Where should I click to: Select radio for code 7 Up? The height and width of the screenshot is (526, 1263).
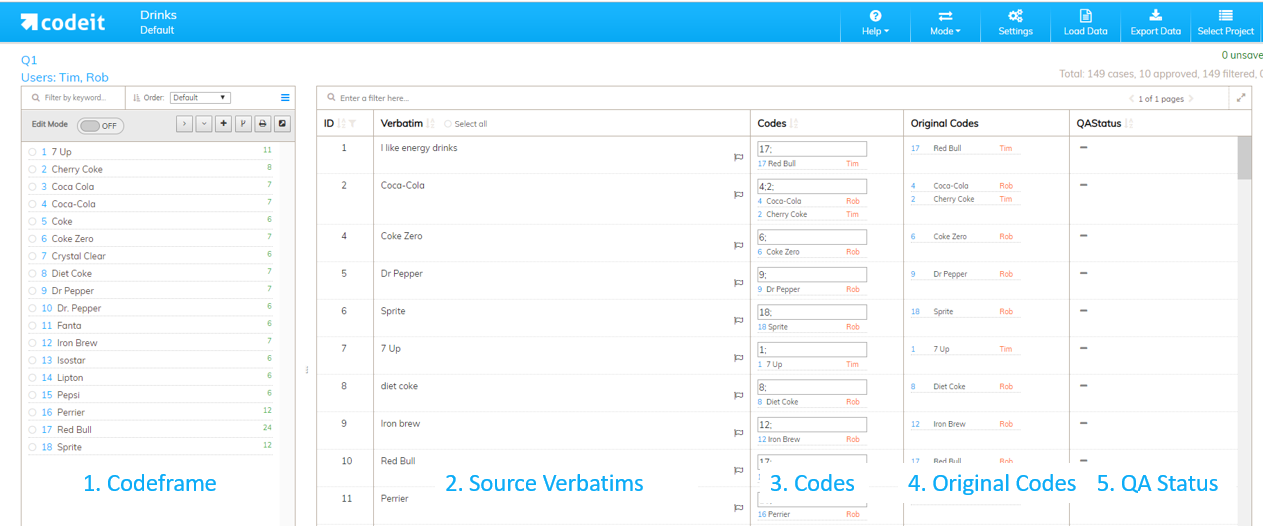pos(33,152)
